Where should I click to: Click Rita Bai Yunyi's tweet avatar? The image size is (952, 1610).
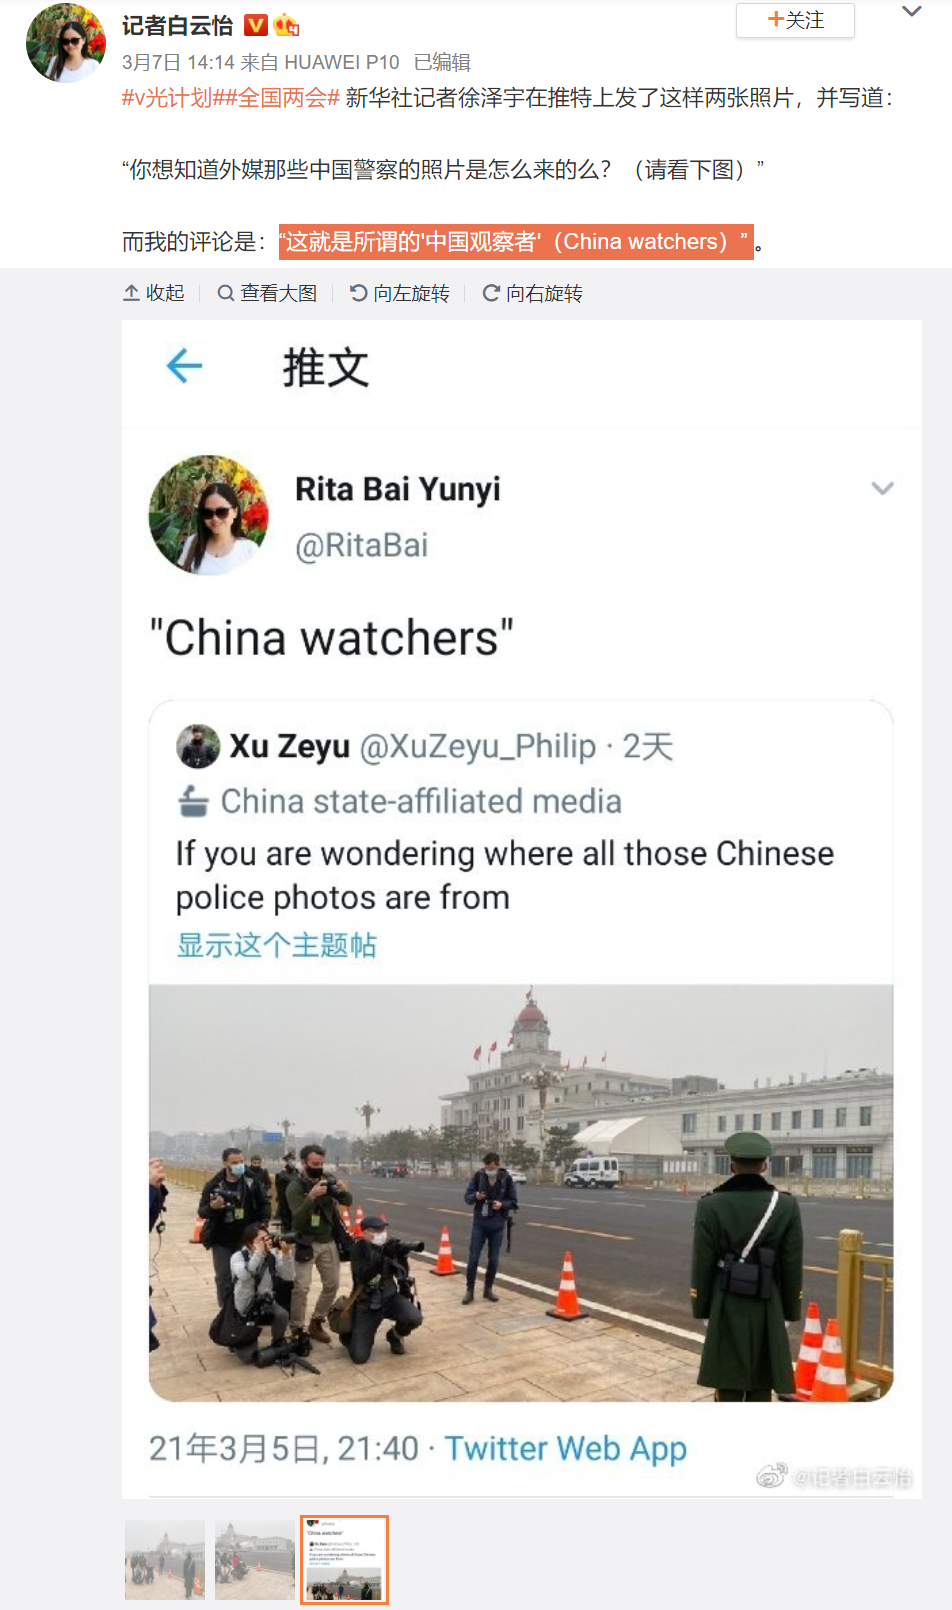click(208, 515)
